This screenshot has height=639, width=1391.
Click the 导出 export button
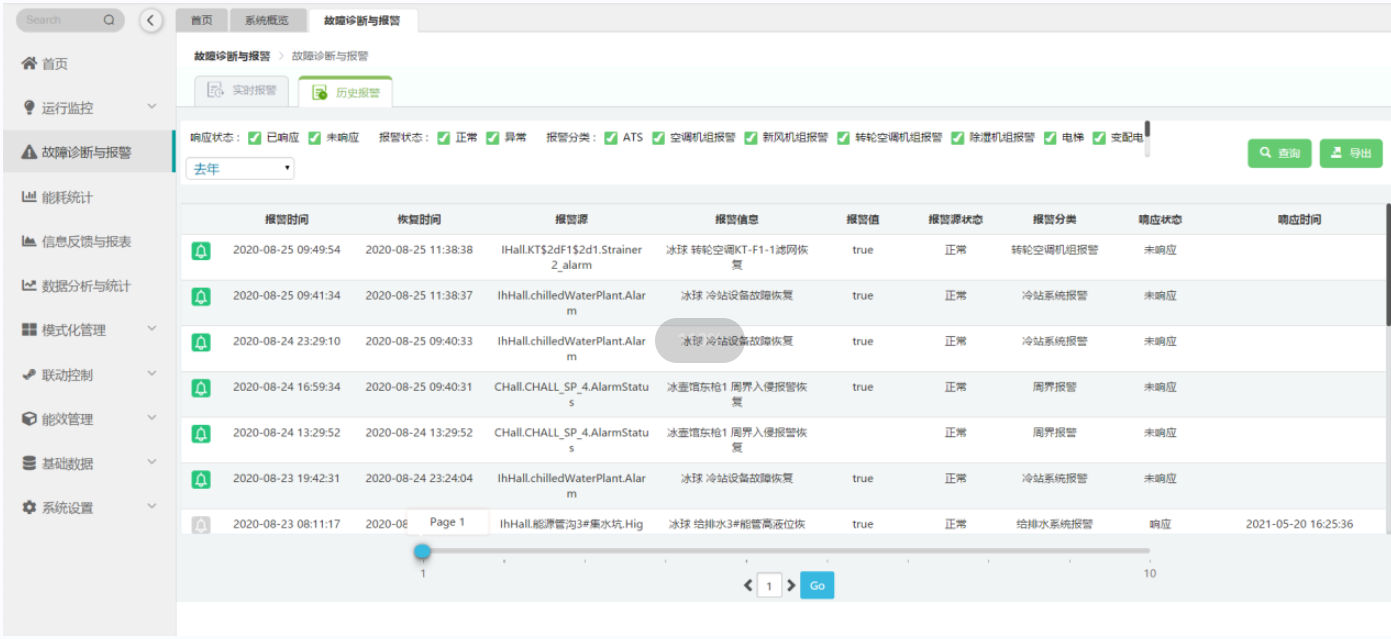[1351, 153]
